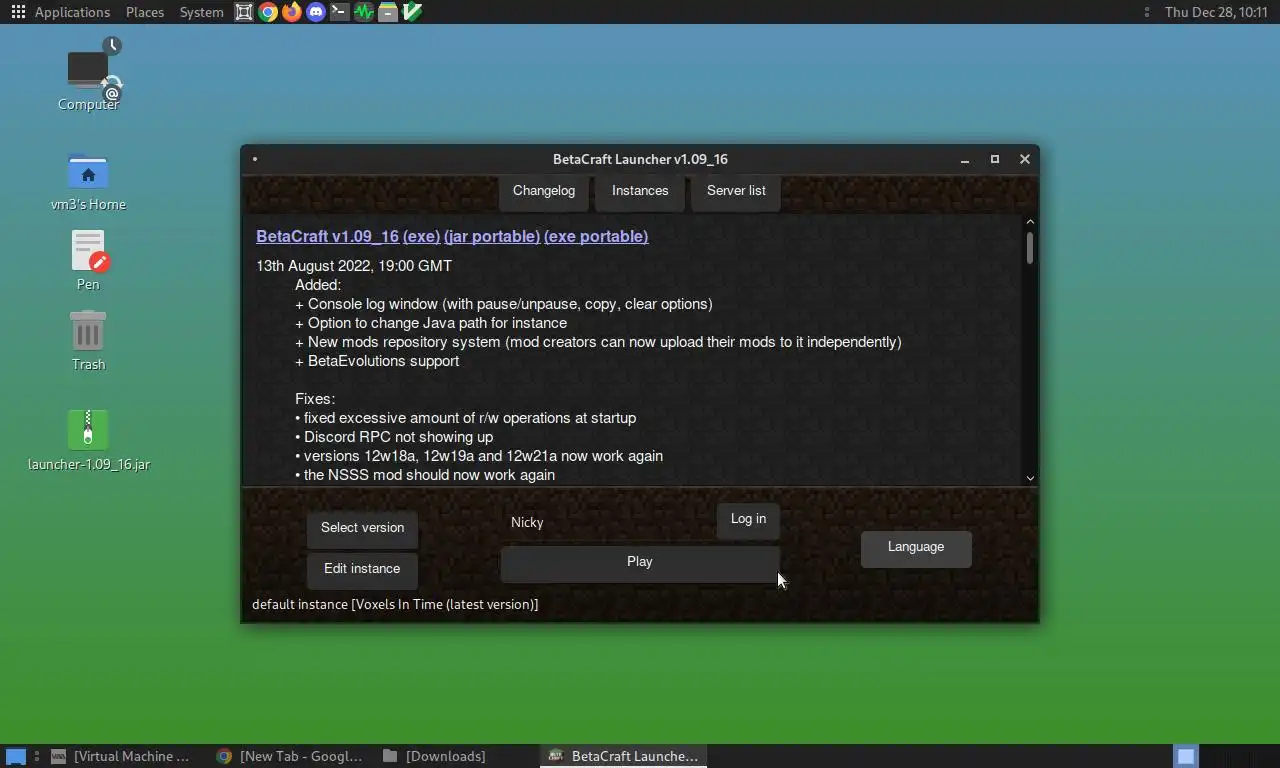Click the 'Console log window' changelog line
Viewport: 1280px width, 768px height.
(x=504, y=304)
